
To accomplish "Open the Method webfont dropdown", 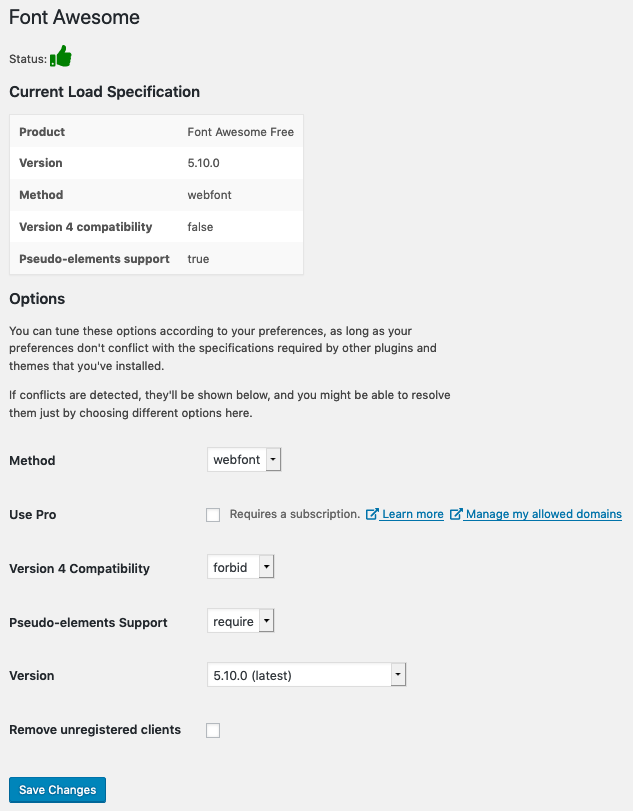I will [x=244, y=460].
